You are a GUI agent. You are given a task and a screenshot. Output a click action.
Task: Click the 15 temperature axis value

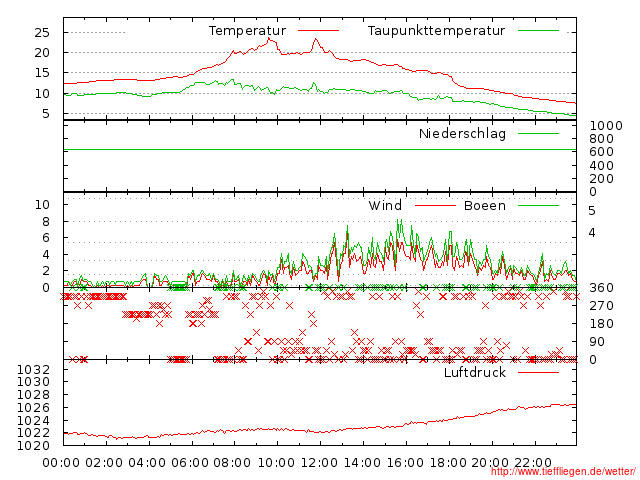[42, 73]
